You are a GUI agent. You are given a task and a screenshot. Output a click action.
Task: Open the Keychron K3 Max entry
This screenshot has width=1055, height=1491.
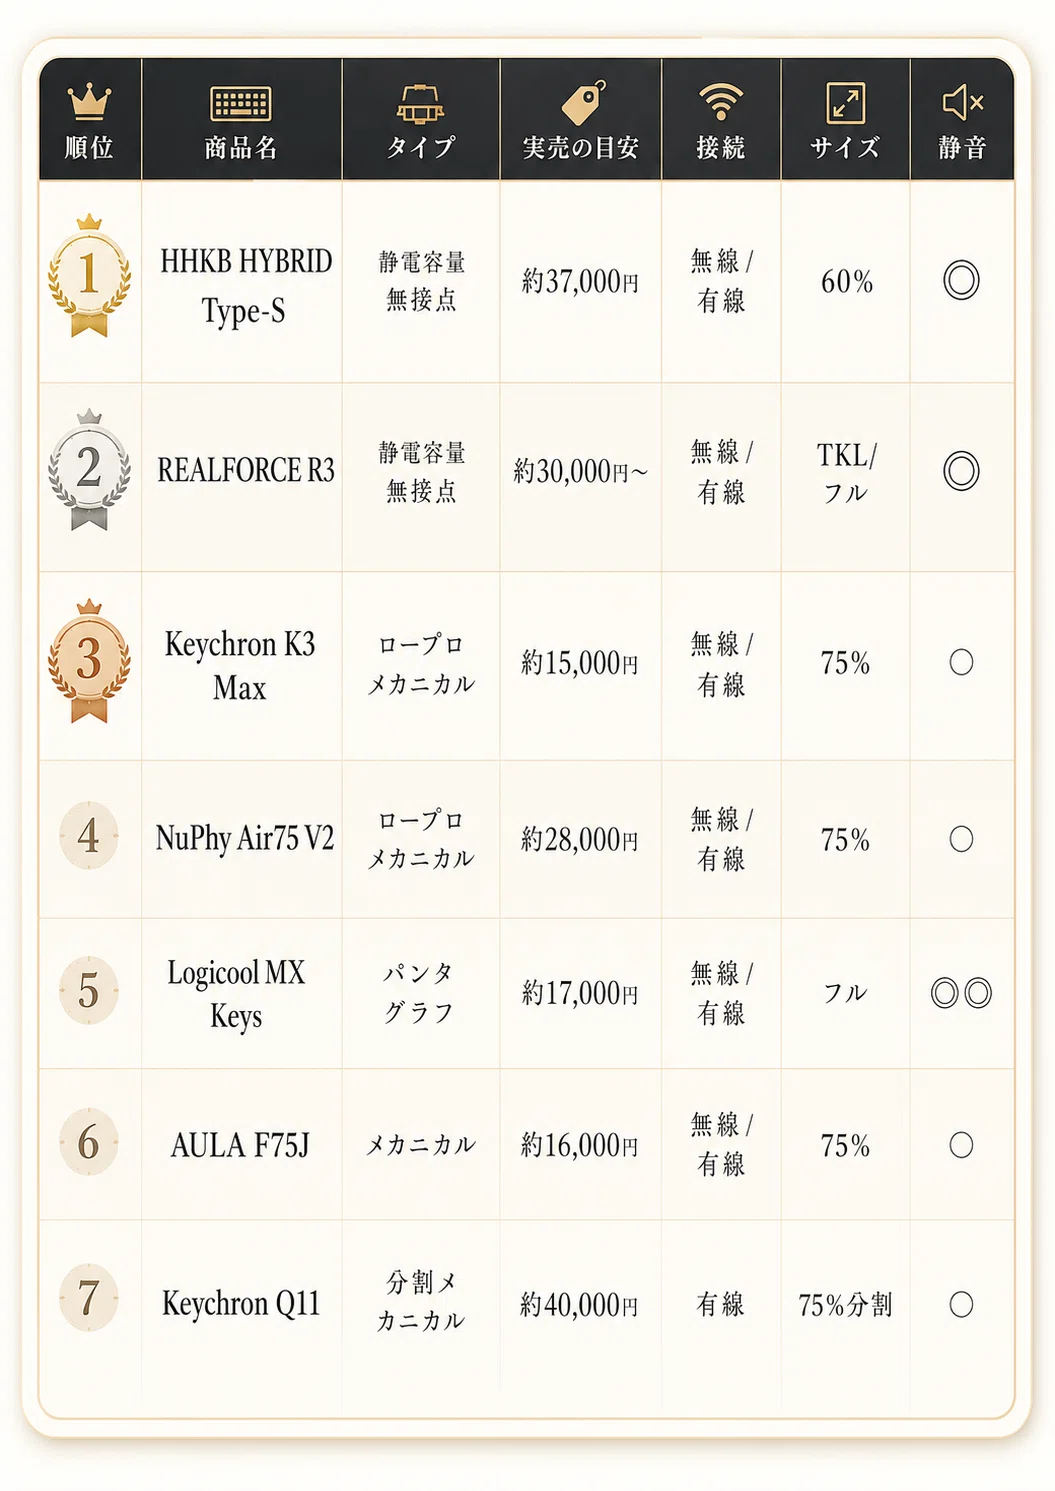[x=240, y=665]
